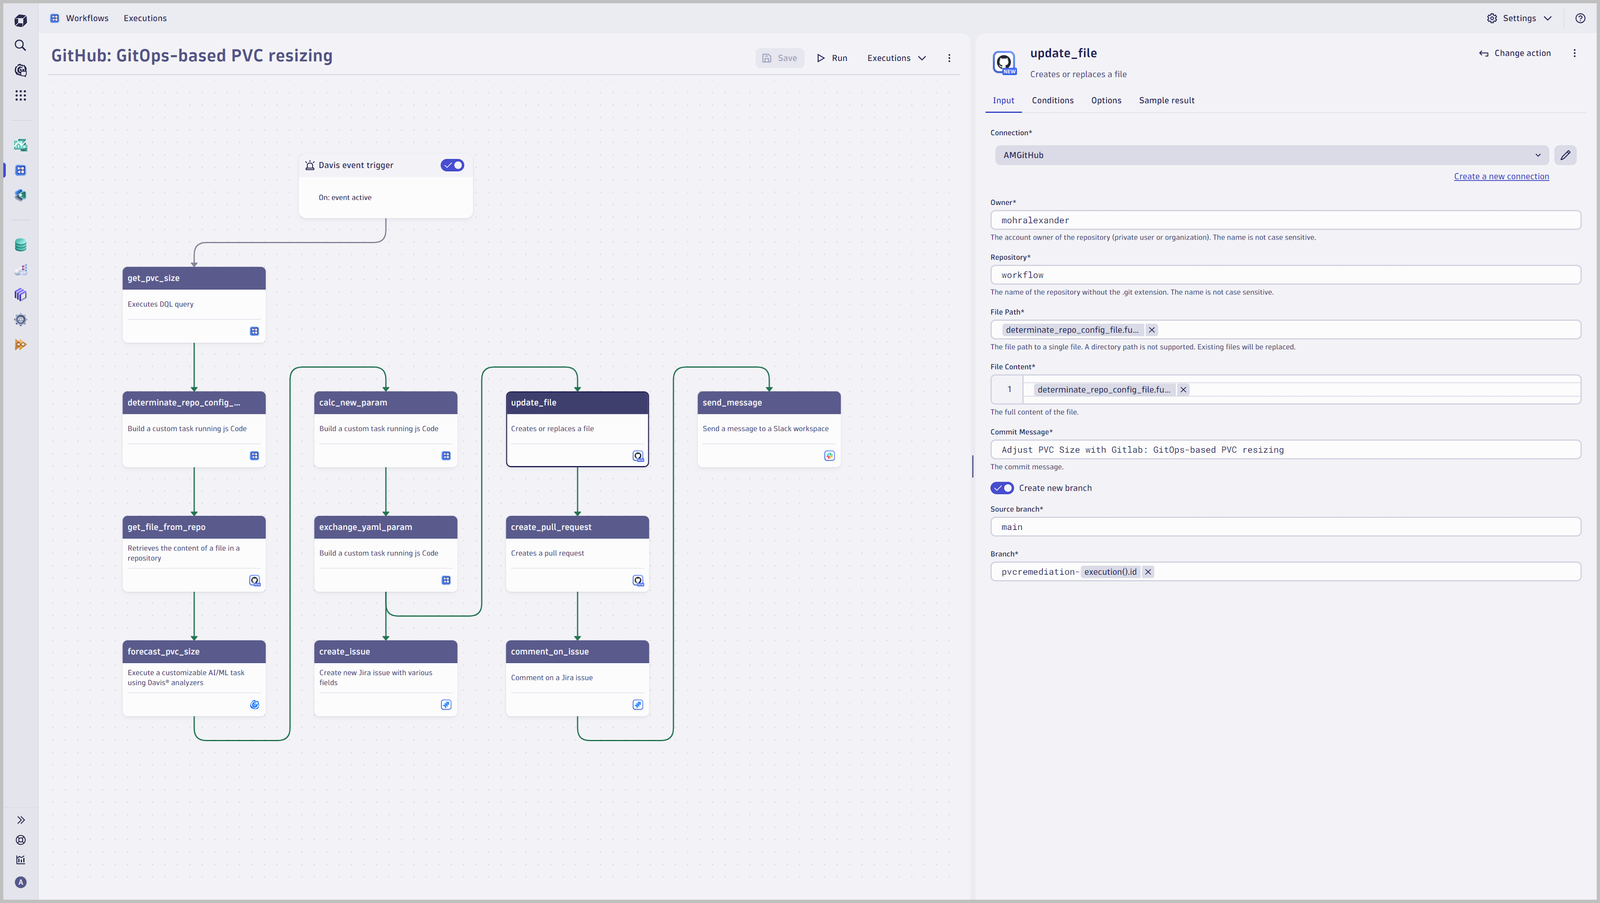Image resolution: width=1600 pixels, height=903 pixels.
Task: Click the Save button
Action: point(780,58)
